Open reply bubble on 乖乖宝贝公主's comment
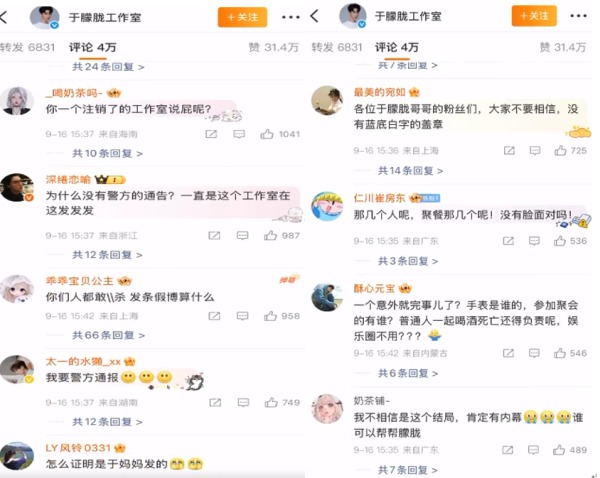Screen dimensions: 600x478 pyautogui.click(x=242, y=316)
